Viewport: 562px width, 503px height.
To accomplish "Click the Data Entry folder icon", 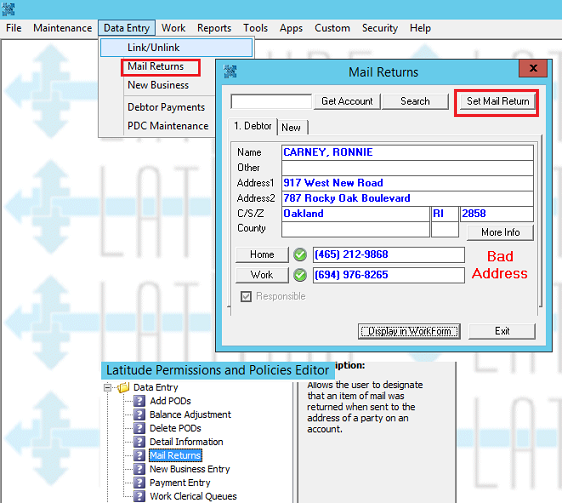I will [x=123, y=387].
